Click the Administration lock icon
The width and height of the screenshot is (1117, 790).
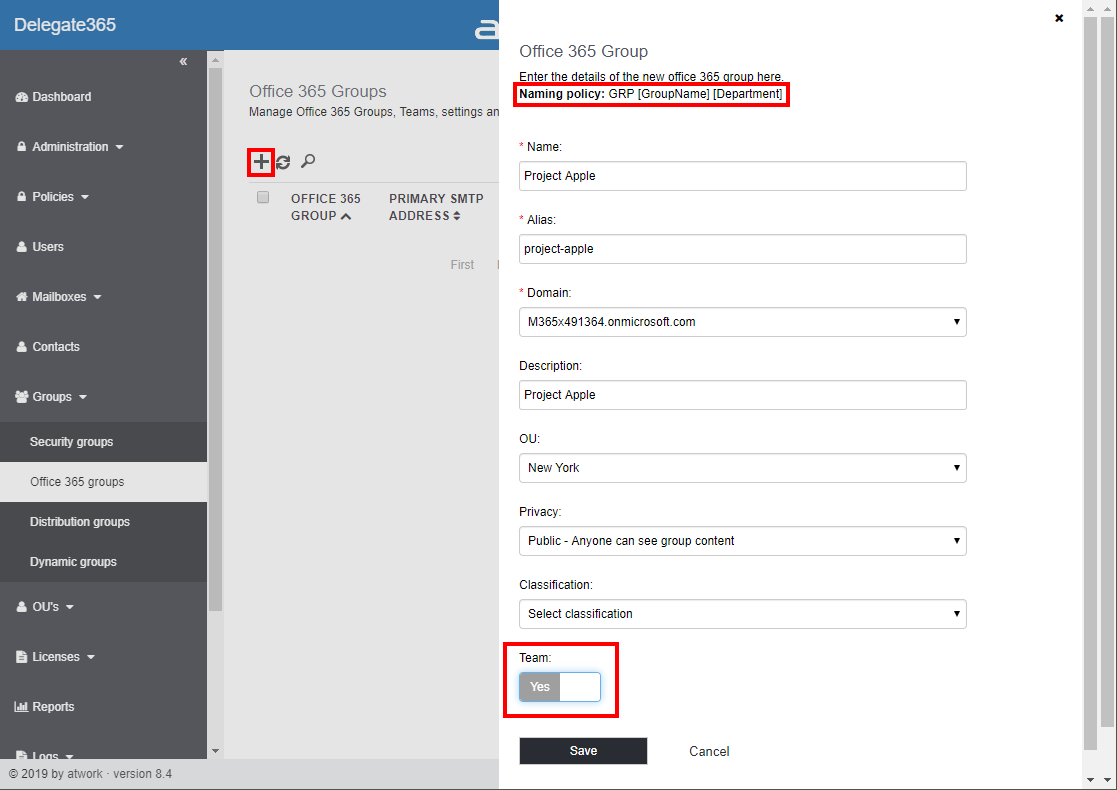click(x=21, y=146)
